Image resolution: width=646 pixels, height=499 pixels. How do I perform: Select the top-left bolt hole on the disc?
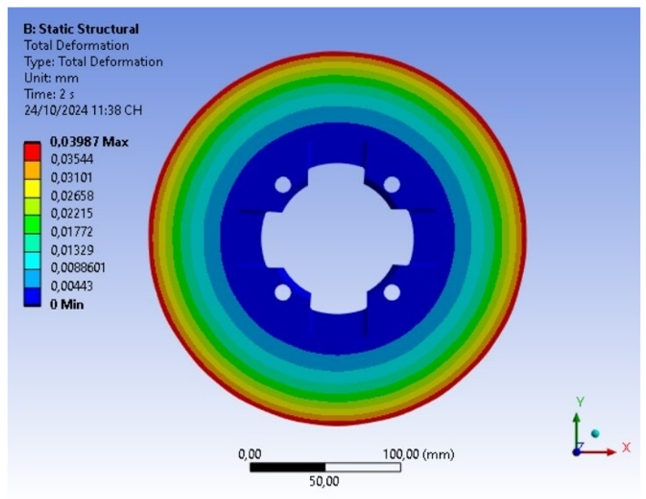coord(283,185)
